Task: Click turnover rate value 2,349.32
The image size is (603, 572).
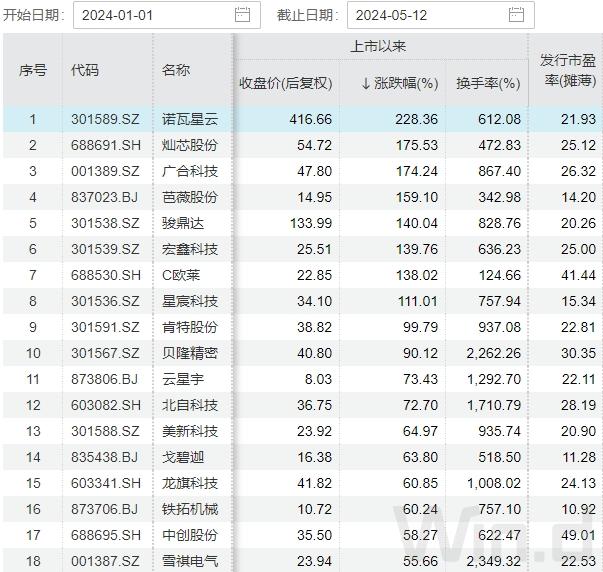Action: [494, 561]
